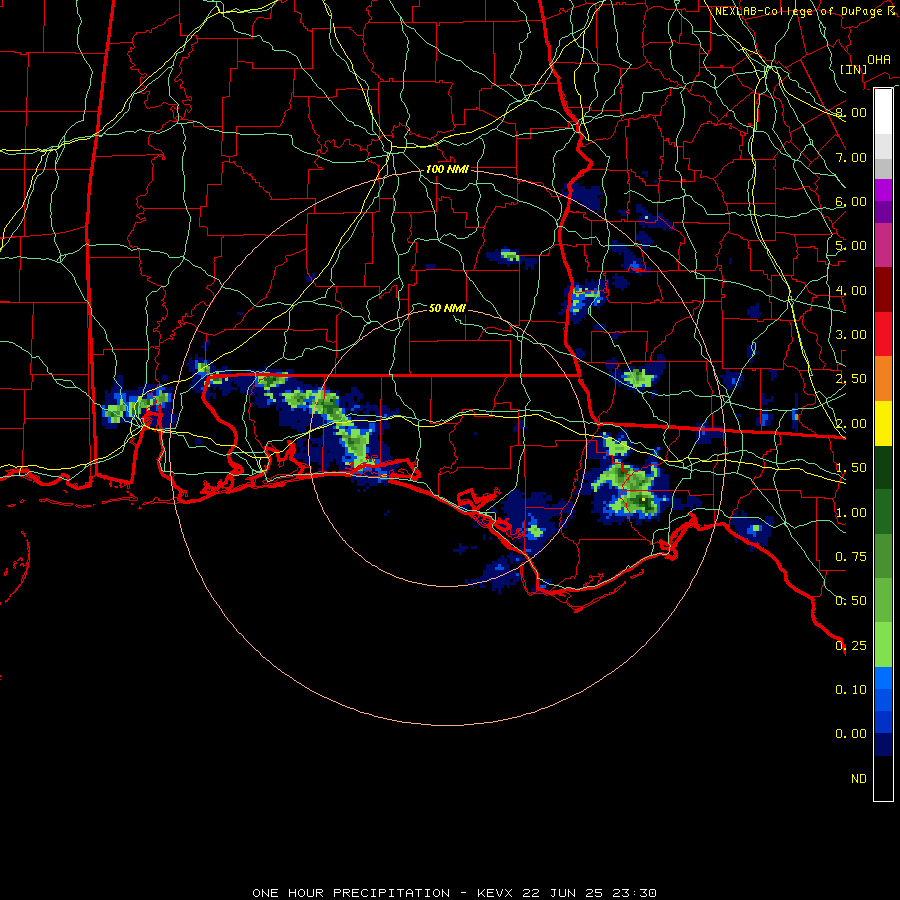Click the '0.10' legend value
900x900 pixels.
coord(851,690)
